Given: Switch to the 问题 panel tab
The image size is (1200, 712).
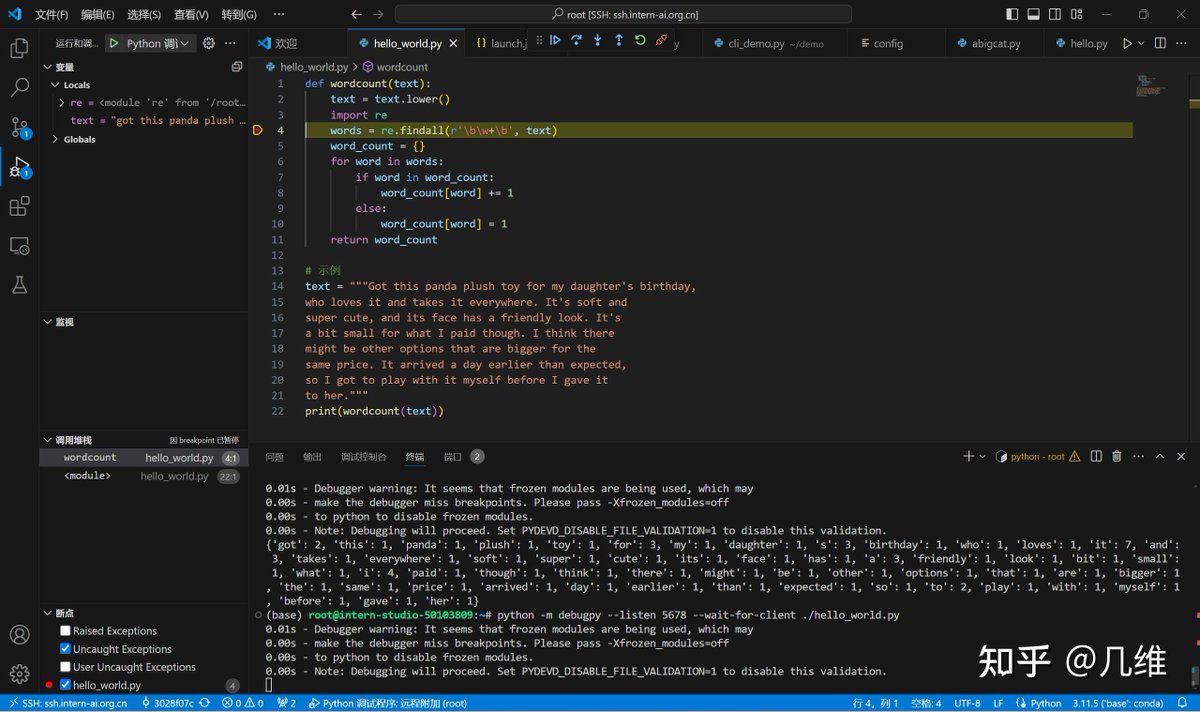Looking at the screenshot, I should [274, 457].
